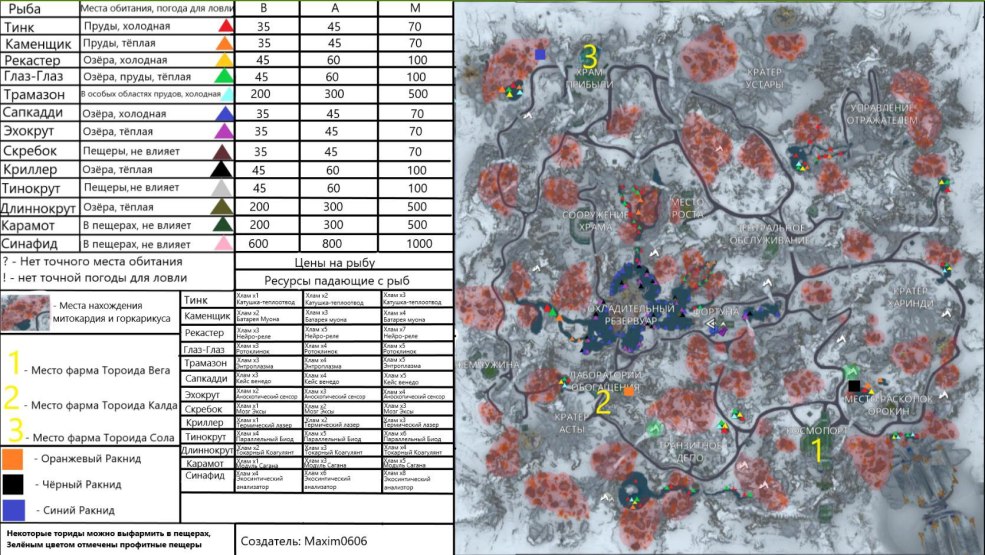Select the green triangle for Глаз-Глаз

225,76
